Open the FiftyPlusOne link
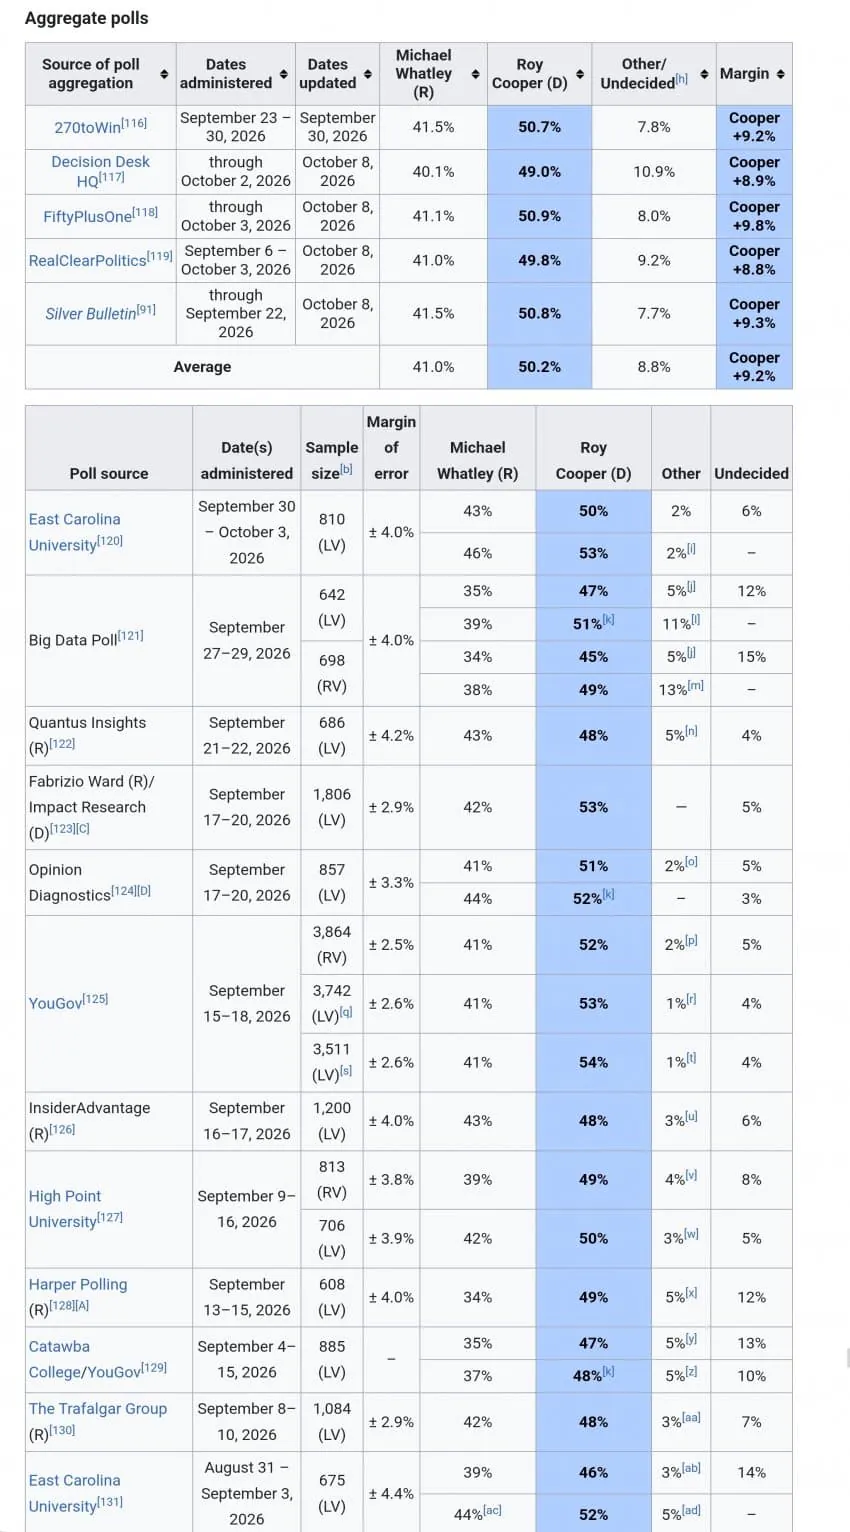The height and width of the screenshot is (1532, 850). [x=88, y=216]
